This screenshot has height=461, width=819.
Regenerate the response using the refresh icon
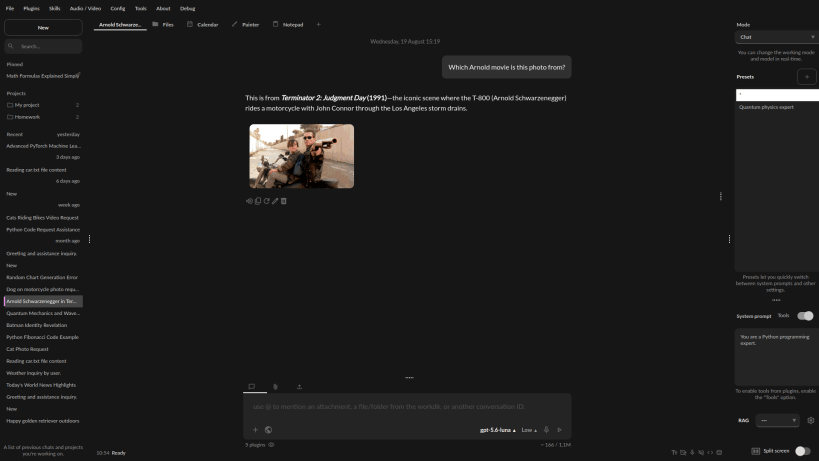tap(266, 201)
